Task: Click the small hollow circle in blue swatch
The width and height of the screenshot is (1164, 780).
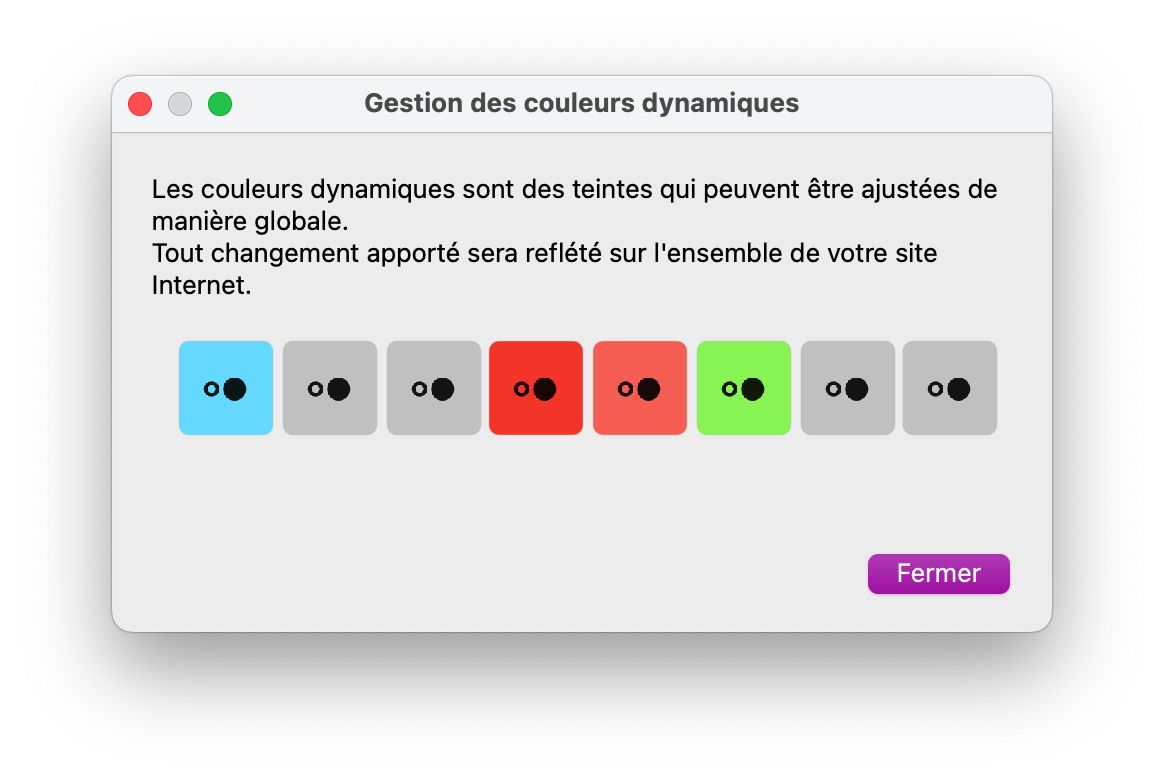Action: (211, 389)
